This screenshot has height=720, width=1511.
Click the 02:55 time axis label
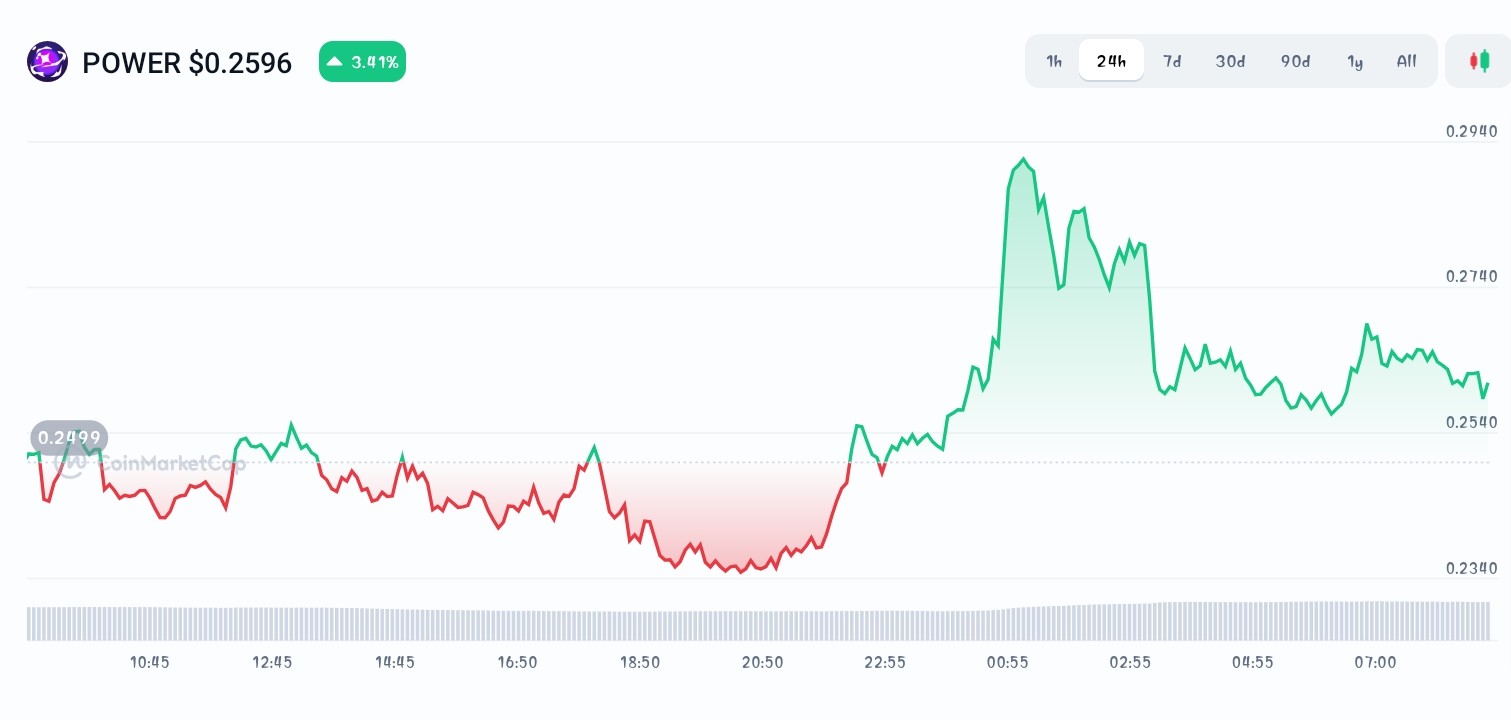point(1130,662)
